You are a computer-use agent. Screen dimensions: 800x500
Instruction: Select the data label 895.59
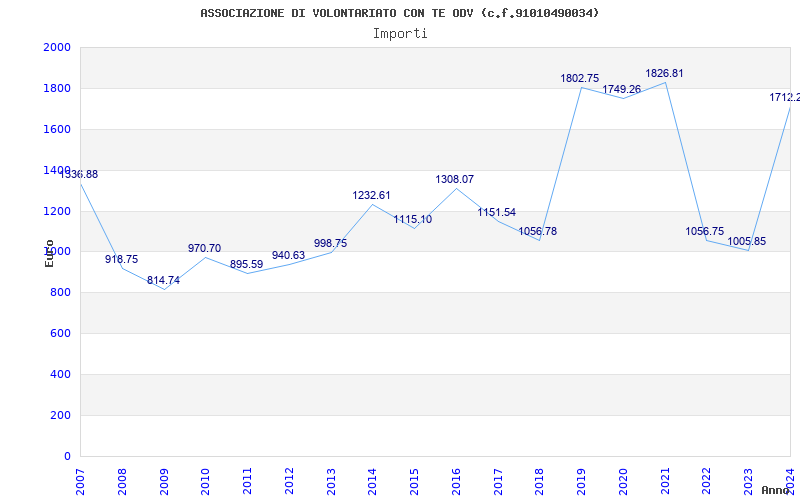point(246,264)
